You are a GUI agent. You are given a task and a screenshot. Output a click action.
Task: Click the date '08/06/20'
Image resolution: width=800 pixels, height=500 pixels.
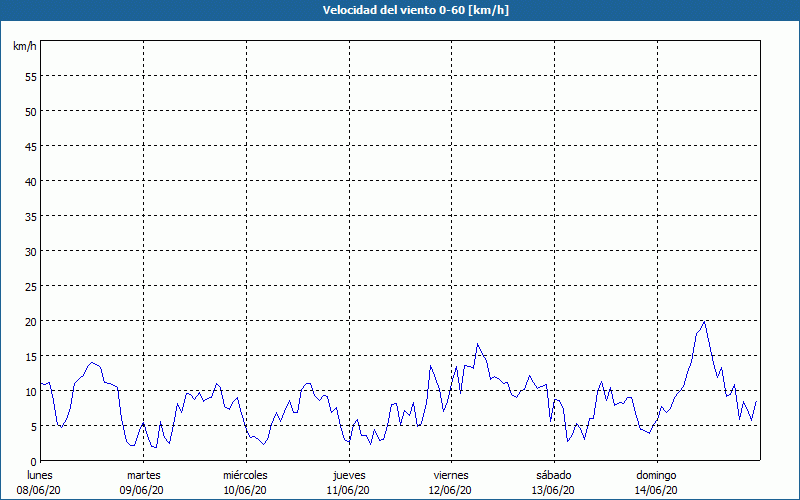[x=39, y=490]
